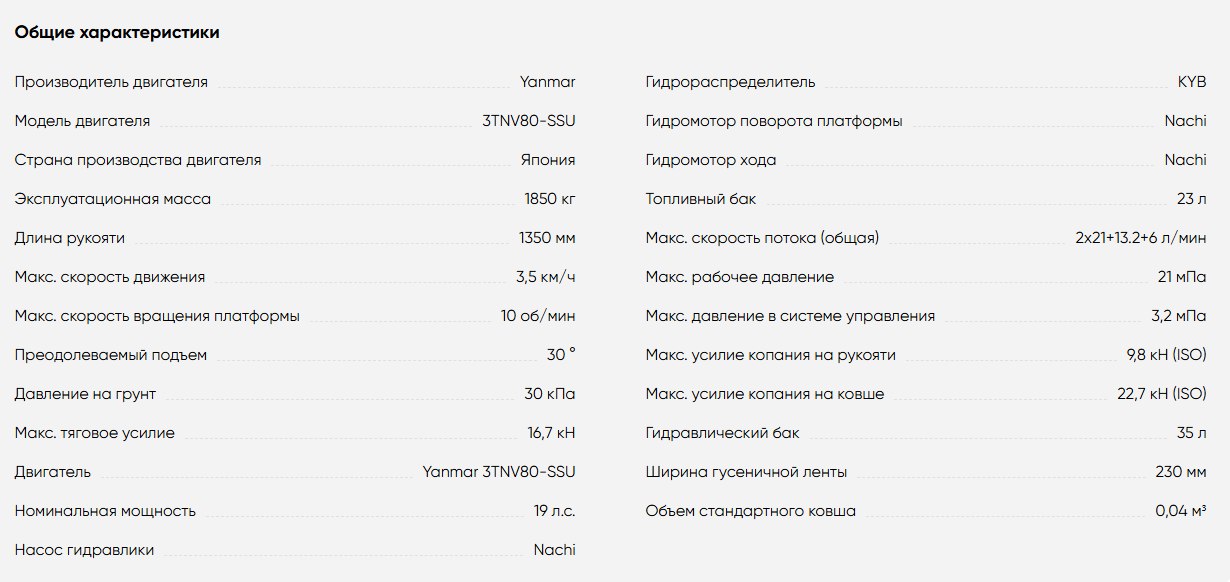Screen dimensions: 1230x582
Task: Click the Длина рукояти label
Action: 70,238
